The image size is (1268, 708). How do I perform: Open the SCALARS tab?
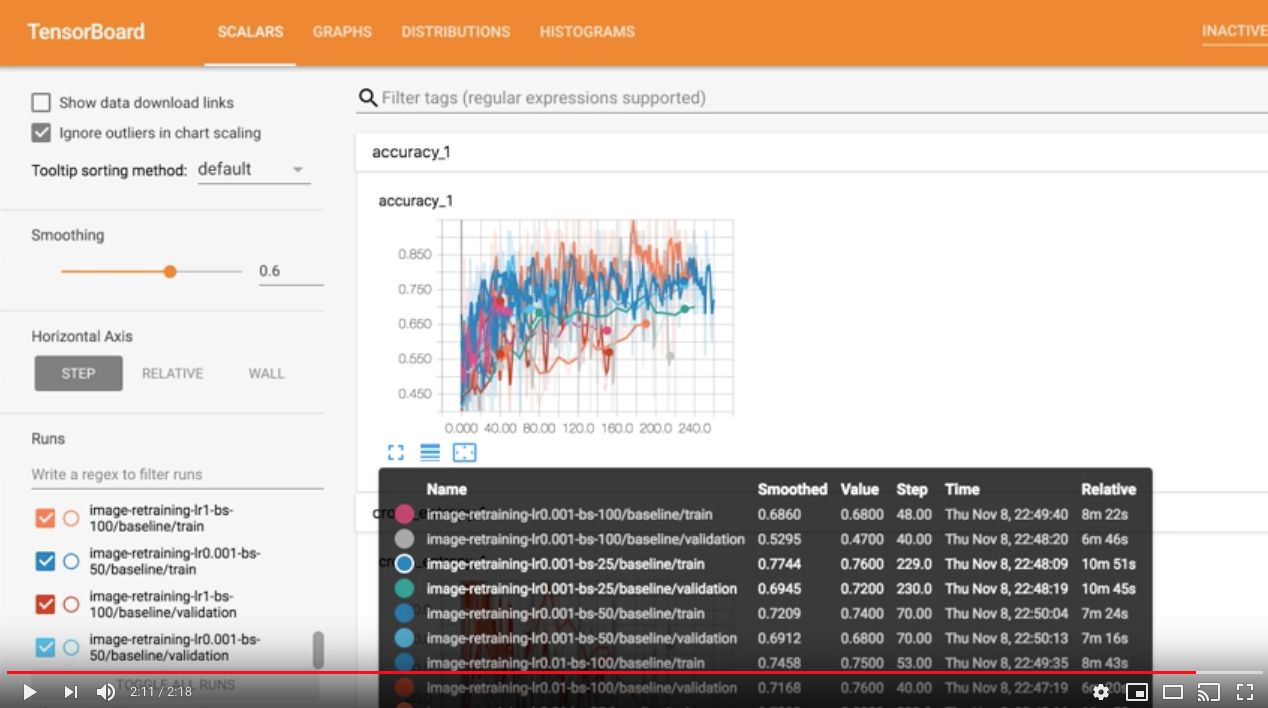pos(250,32)
